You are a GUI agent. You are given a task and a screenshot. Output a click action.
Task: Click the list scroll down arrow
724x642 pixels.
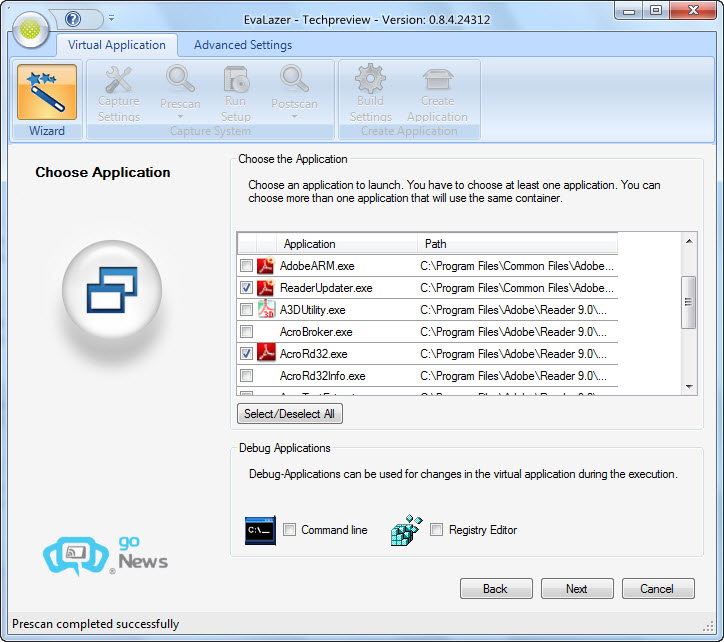tap(689, 387)
